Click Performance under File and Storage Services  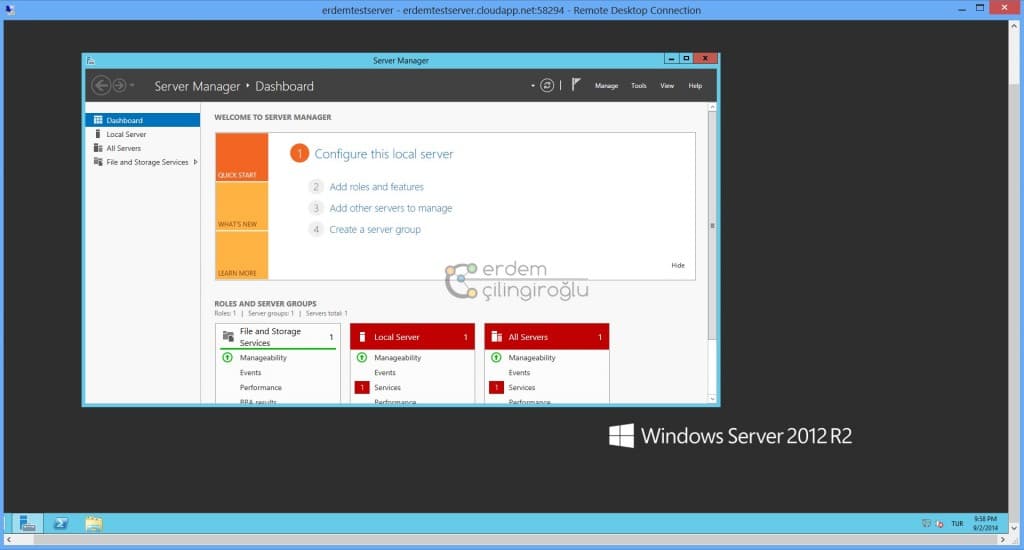[x=261, y=387]
